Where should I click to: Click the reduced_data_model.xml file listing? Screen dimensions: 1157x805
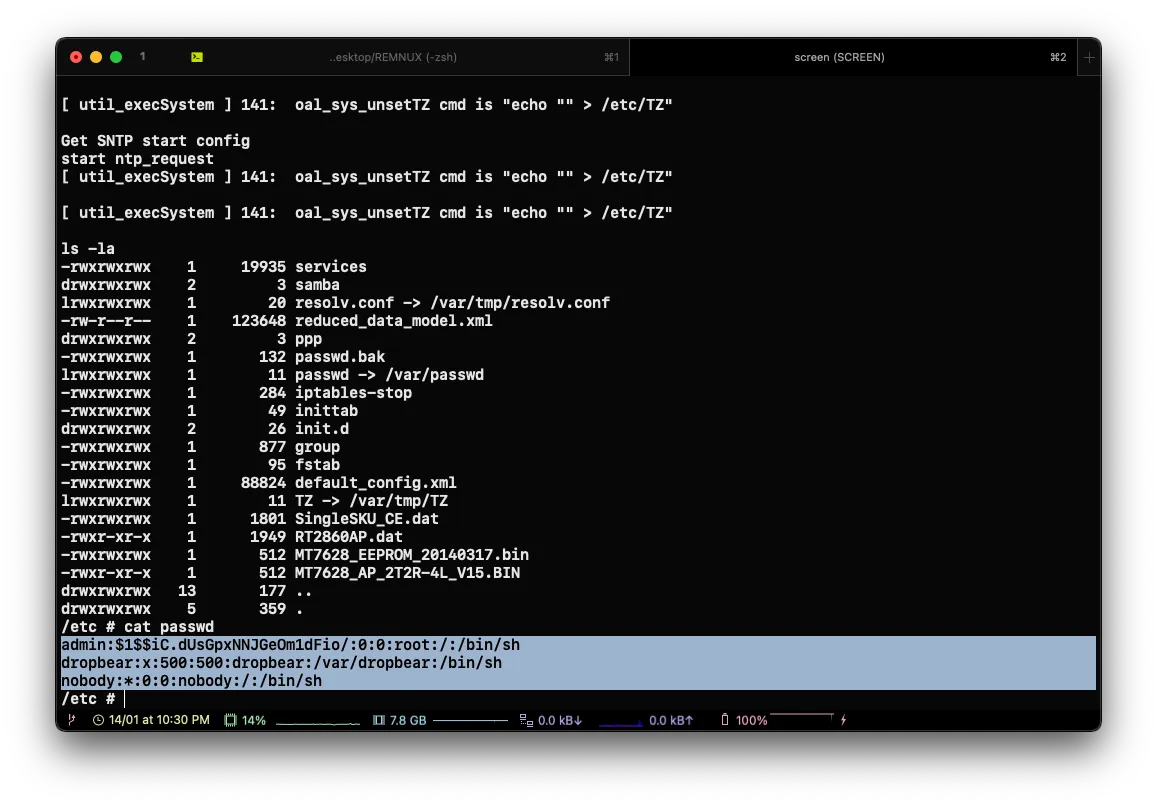tap(393, 321)
